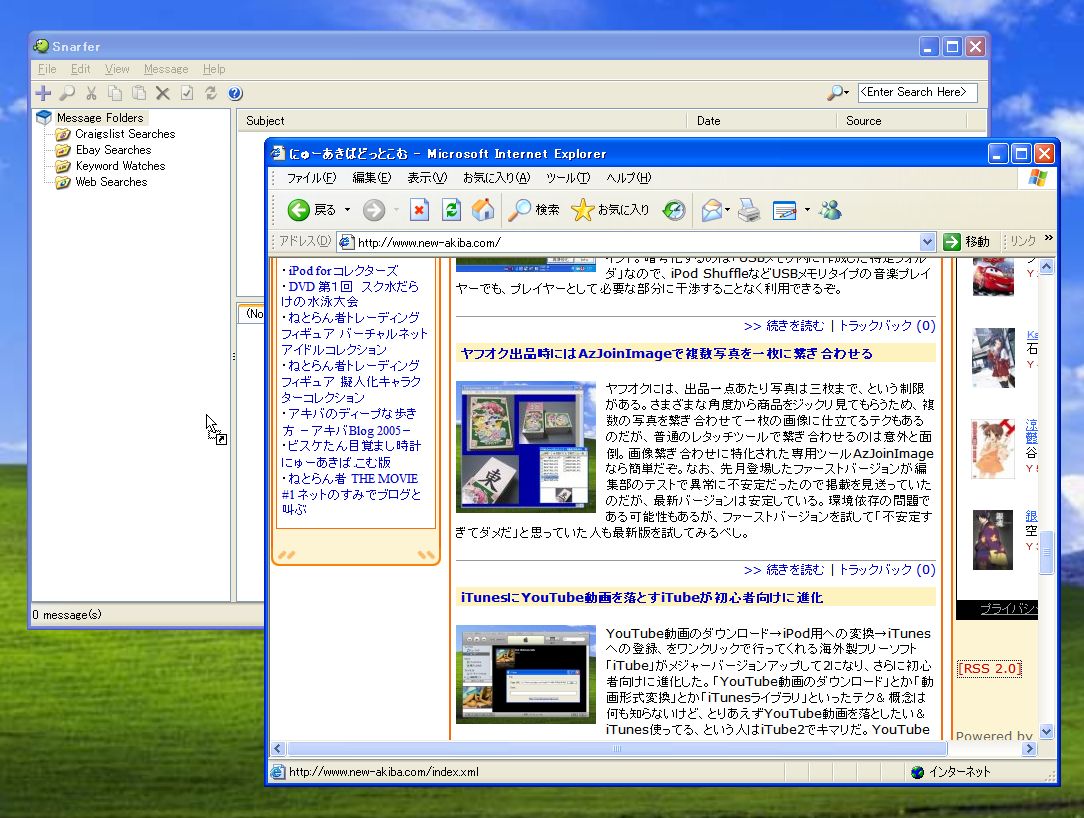Open the address bar URL dropdown
1084x818 pixels.
coord(927,242)
